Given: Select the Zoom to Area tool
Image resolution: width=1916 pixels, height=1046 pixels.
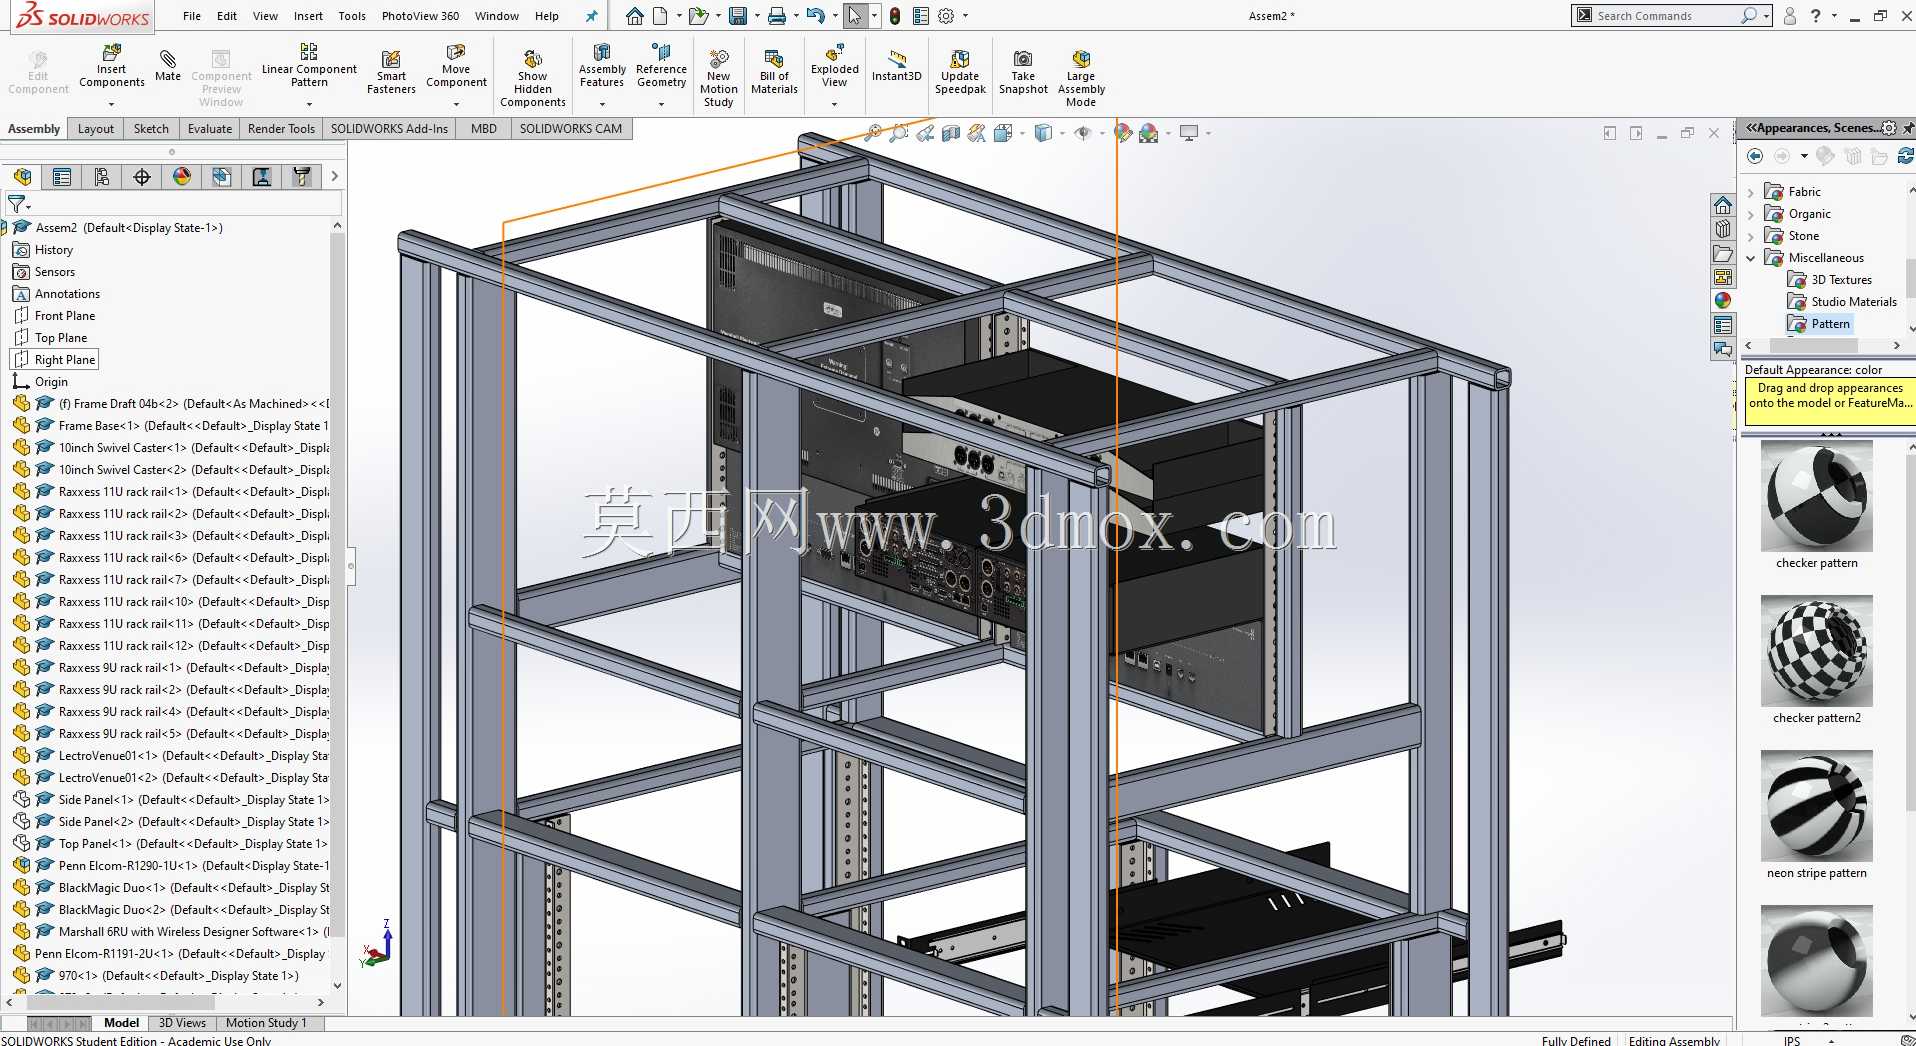Looking at the screenshot, I should point(899,132).
